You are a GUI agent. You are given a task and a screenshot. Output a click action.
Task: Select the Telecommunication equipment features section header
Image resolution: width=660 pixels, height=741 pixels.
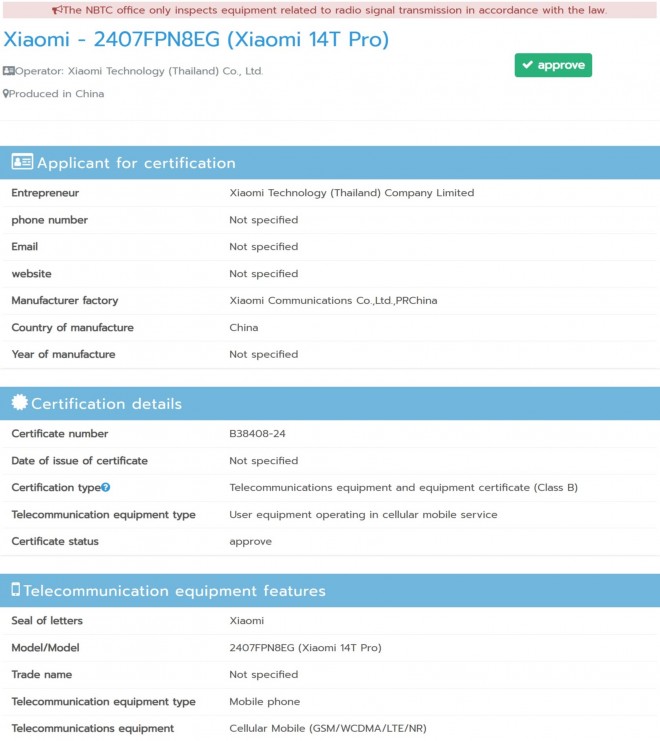(x=174, y=591)
